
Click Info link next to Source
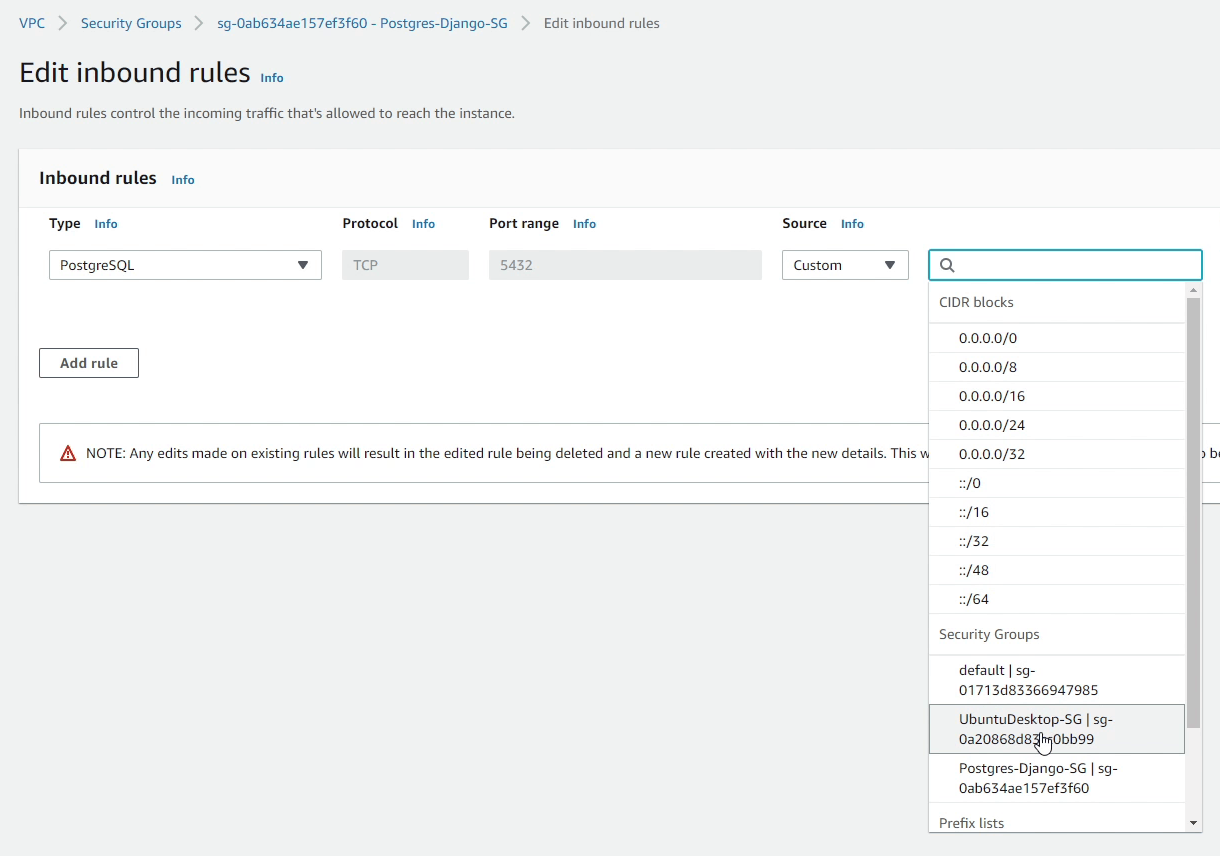tap(852, 224)
